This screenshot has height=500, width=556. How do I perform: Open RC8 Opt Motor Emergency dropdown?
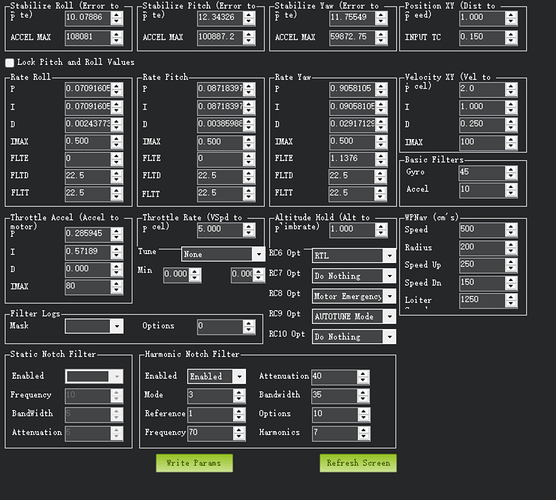point(354,296)
